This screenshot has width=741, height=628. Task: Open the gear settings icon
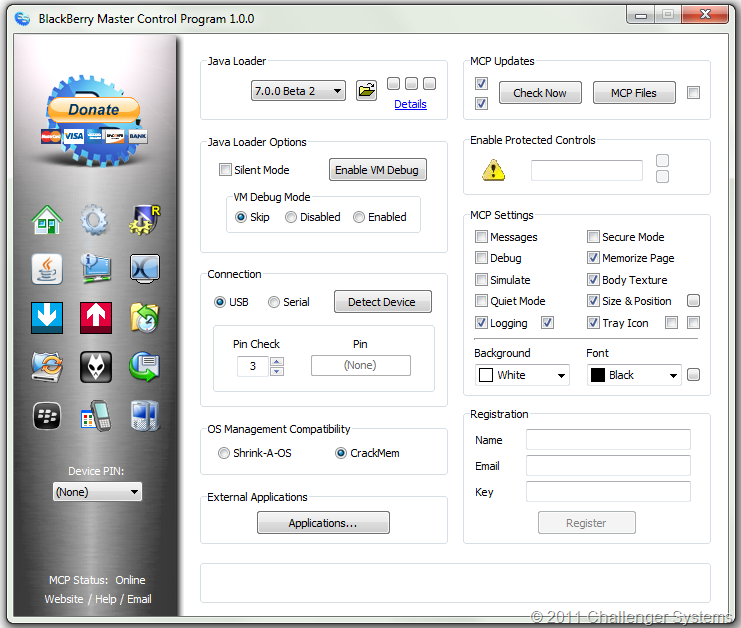point(94,220)
